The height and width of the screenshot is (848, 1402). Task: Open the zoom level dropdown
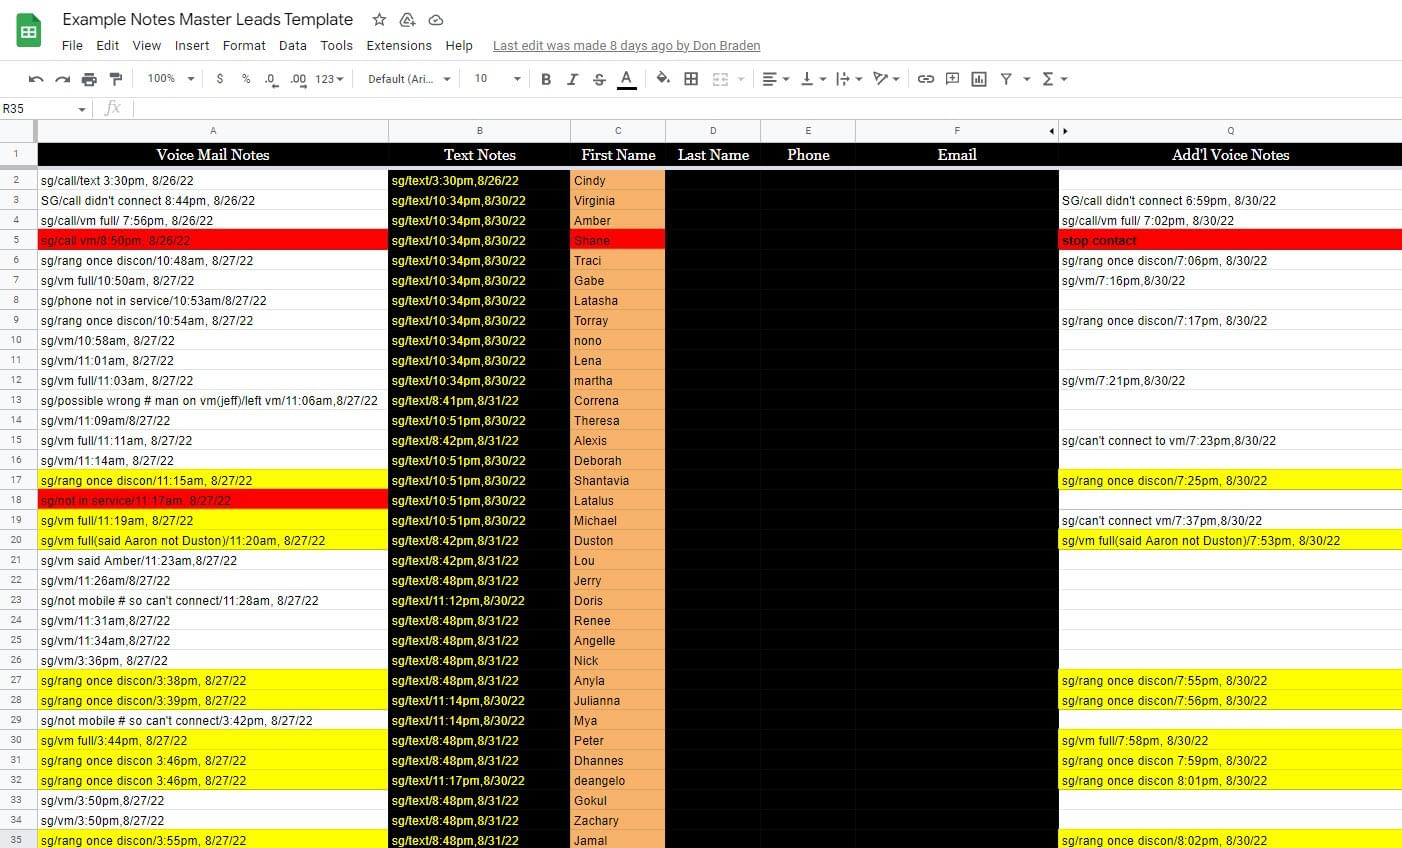click(170, 79)
